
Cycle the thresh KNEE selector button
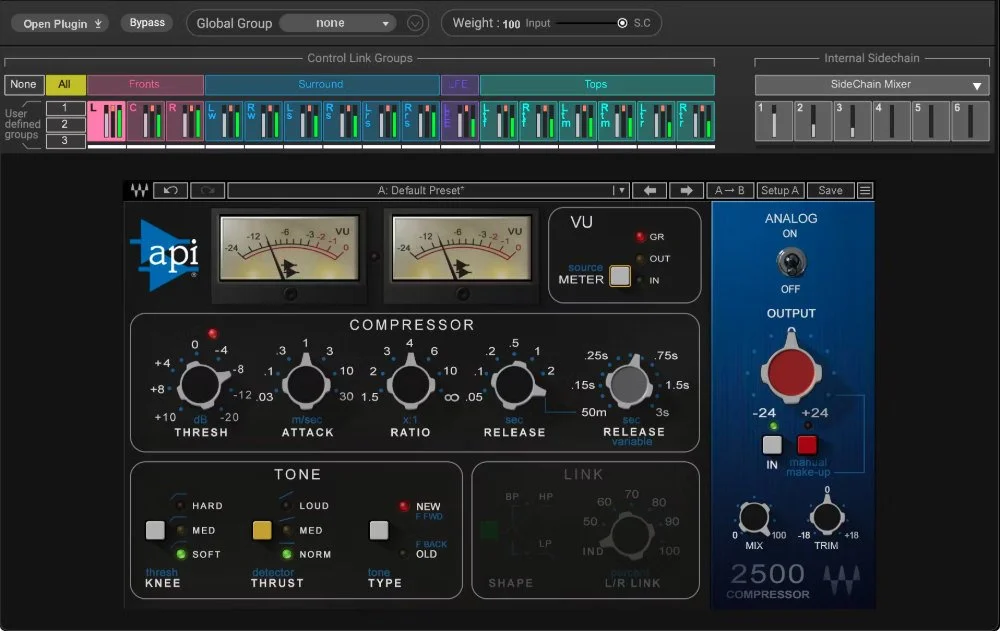click(x=155, y=530)
